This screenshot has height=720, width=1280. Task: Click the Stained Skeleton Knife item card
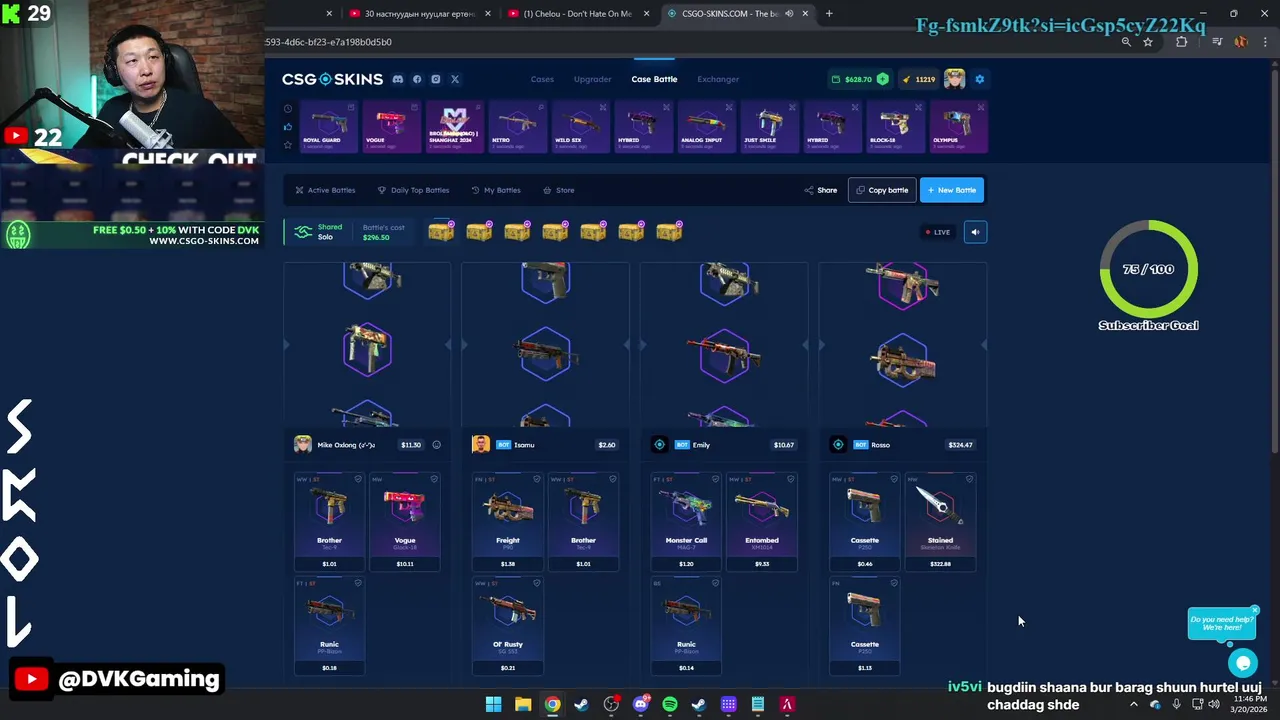click(940, 522)
